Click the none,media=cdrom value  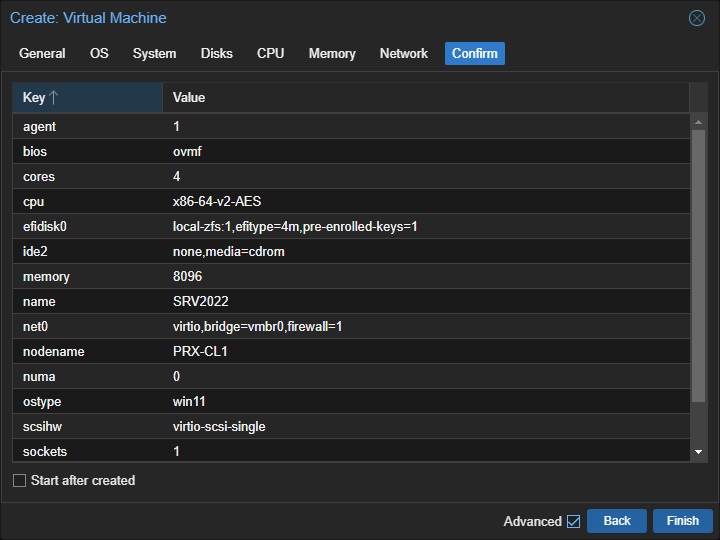tap(229, 252)
